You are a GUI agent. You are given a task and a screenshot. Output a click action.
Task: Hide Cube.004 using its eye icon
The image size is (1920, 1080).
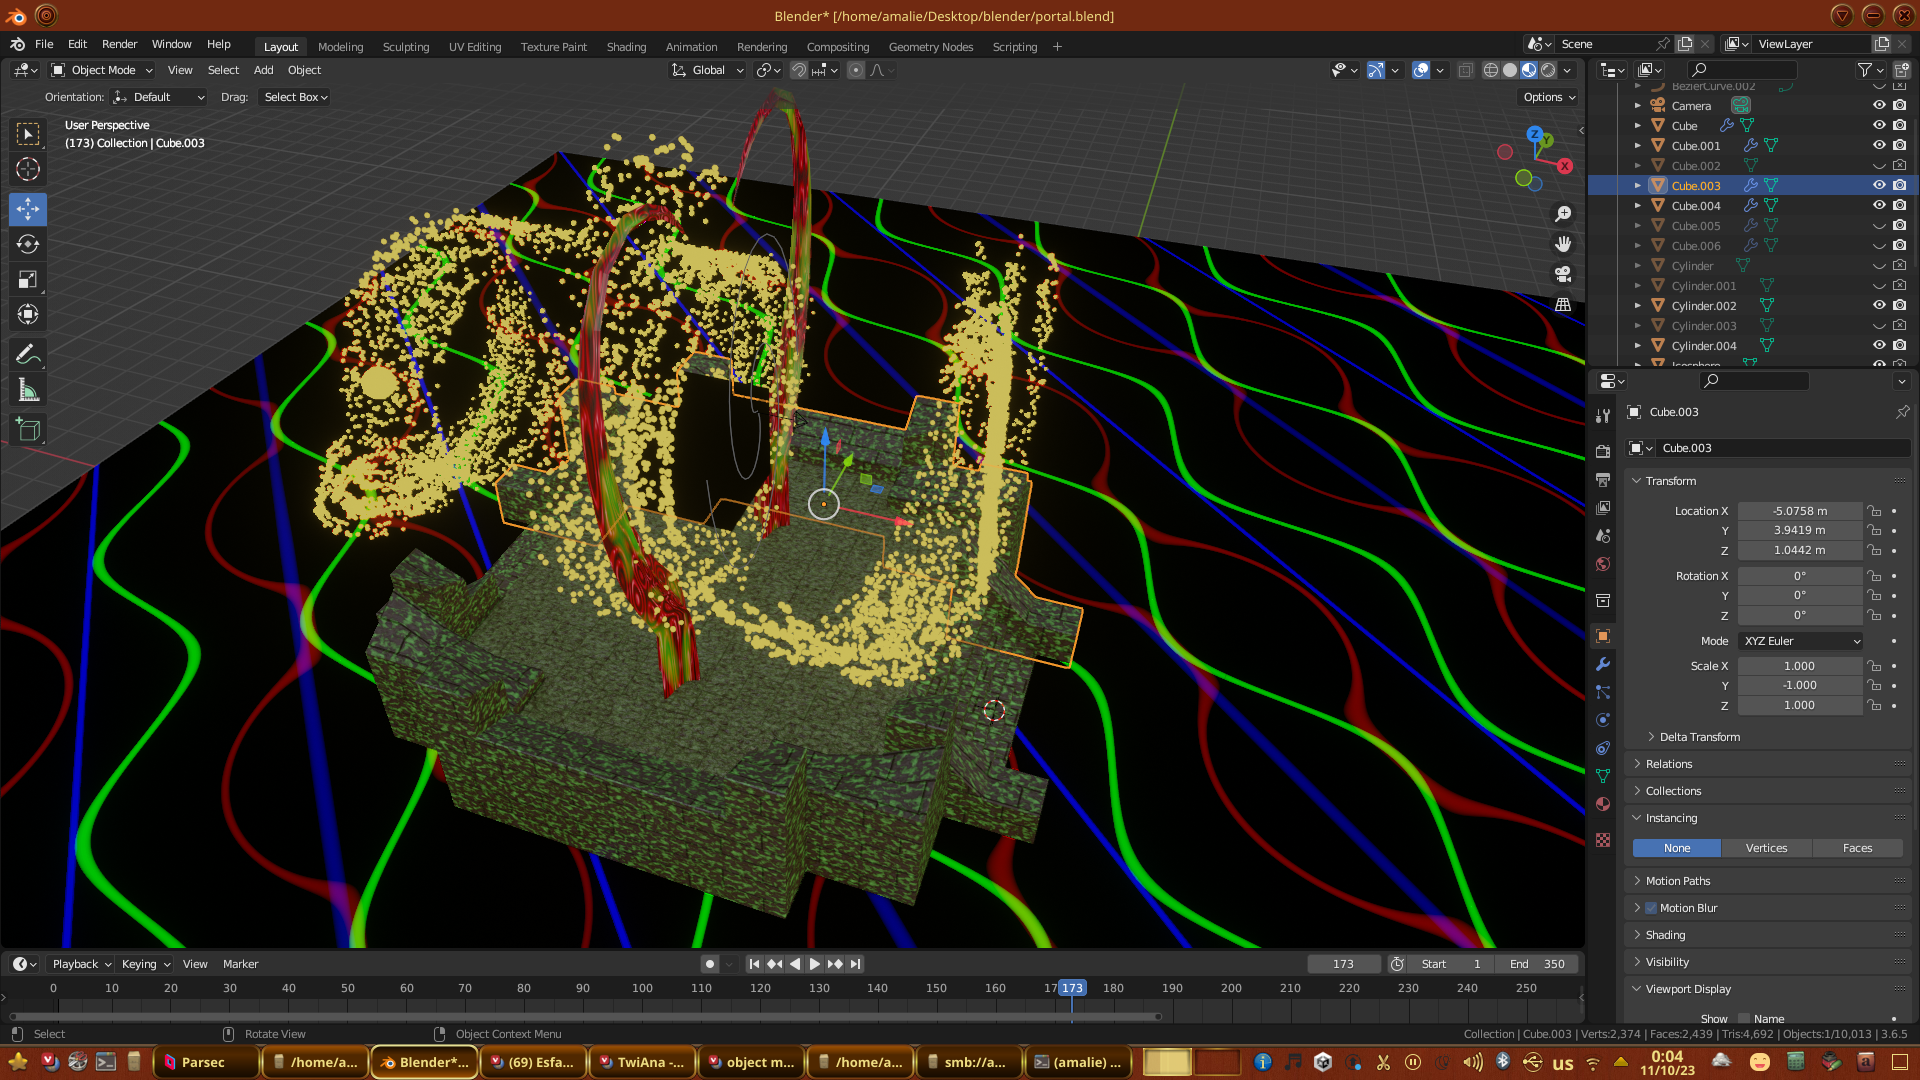pos(1879,205)
